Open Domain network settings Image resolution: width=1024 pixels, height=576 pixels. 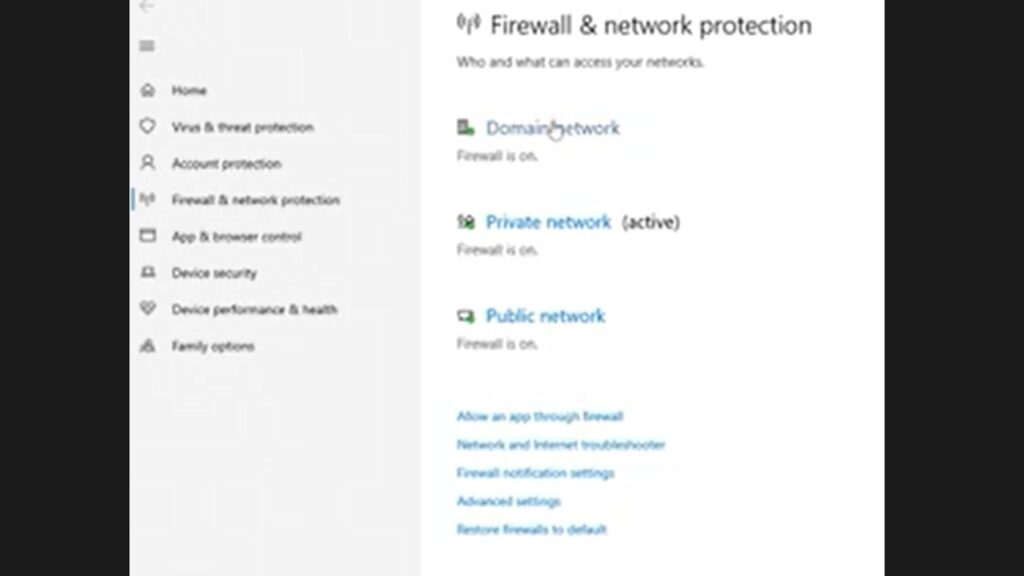[552, 128]
